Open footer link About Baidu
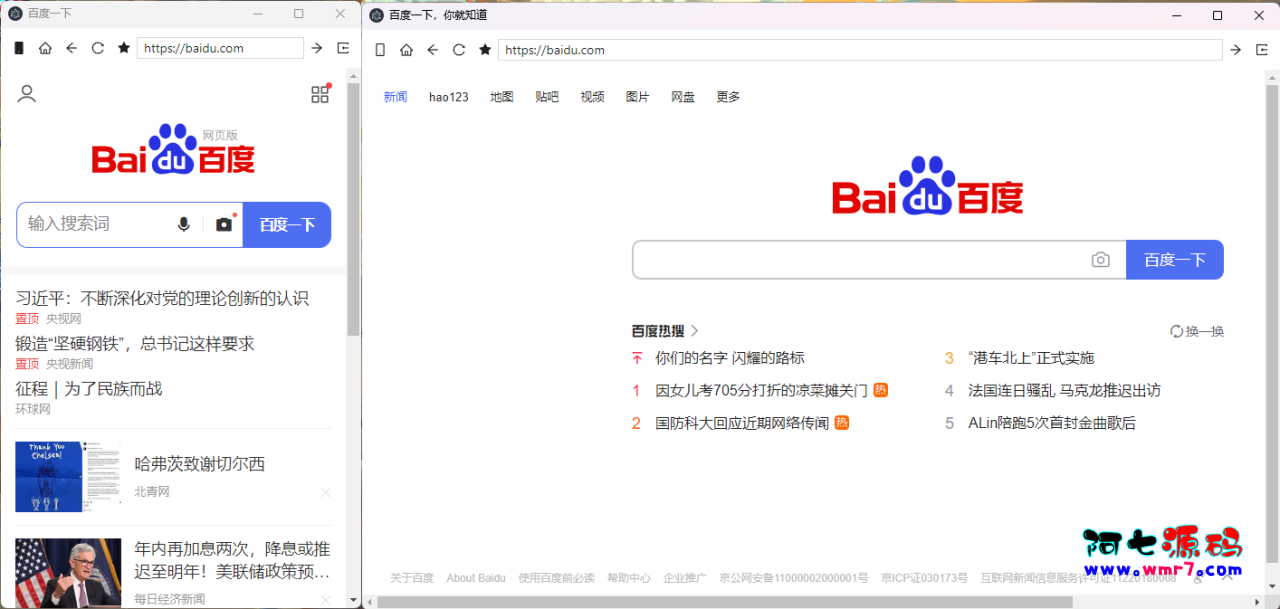The image size is (1280, 609). tap(476, 578)
